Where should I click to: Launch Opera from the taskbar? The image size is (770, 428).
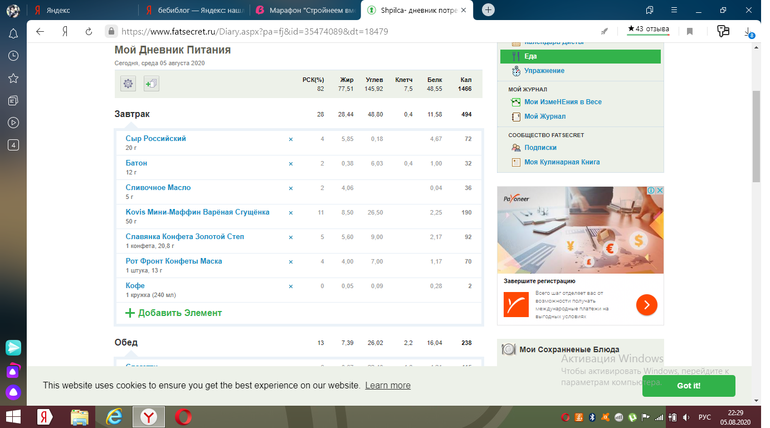pyautogui.click(x=183, y=417)
